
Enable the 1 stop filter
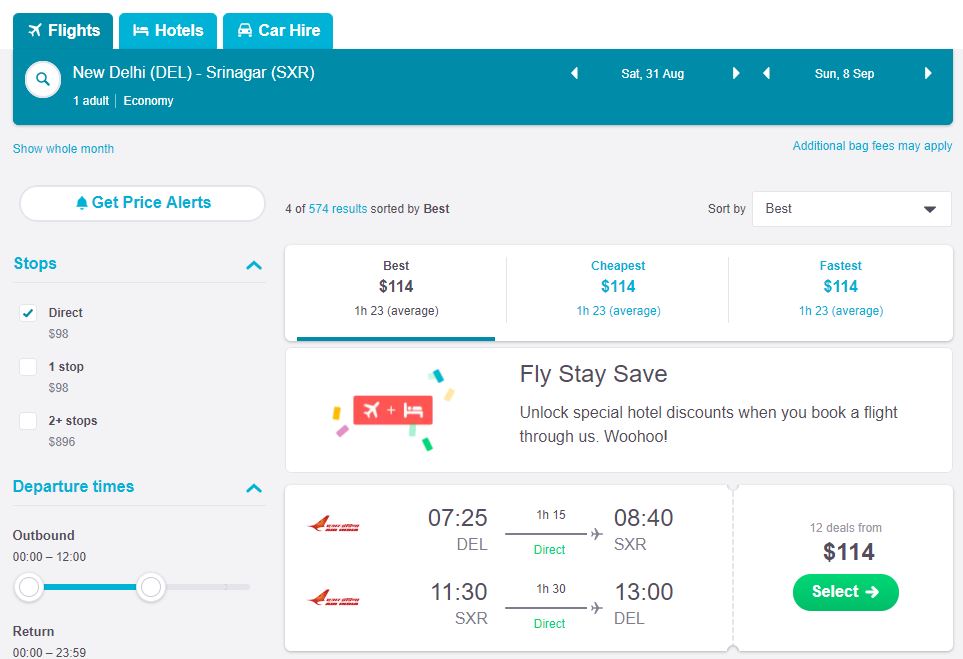[28, 367]
